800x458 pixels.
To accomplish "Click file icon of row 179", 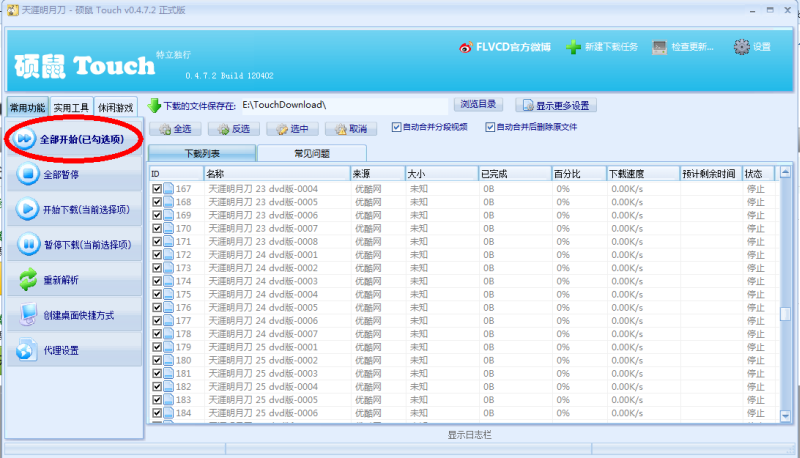I will [x=168, y=347].
